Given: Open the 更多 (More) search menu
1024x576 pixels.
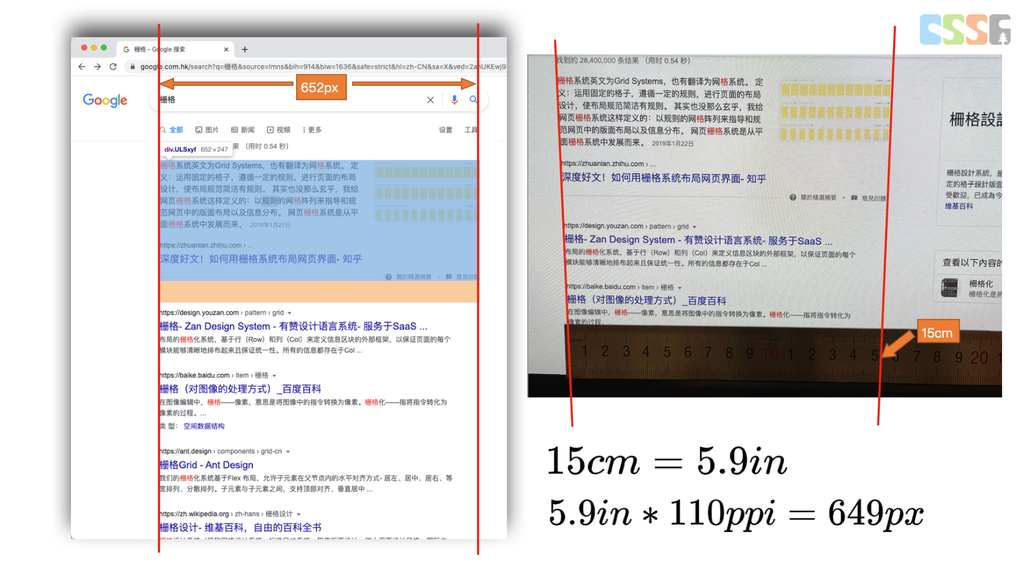Looking at the screenshot, I should coord(312,130).
